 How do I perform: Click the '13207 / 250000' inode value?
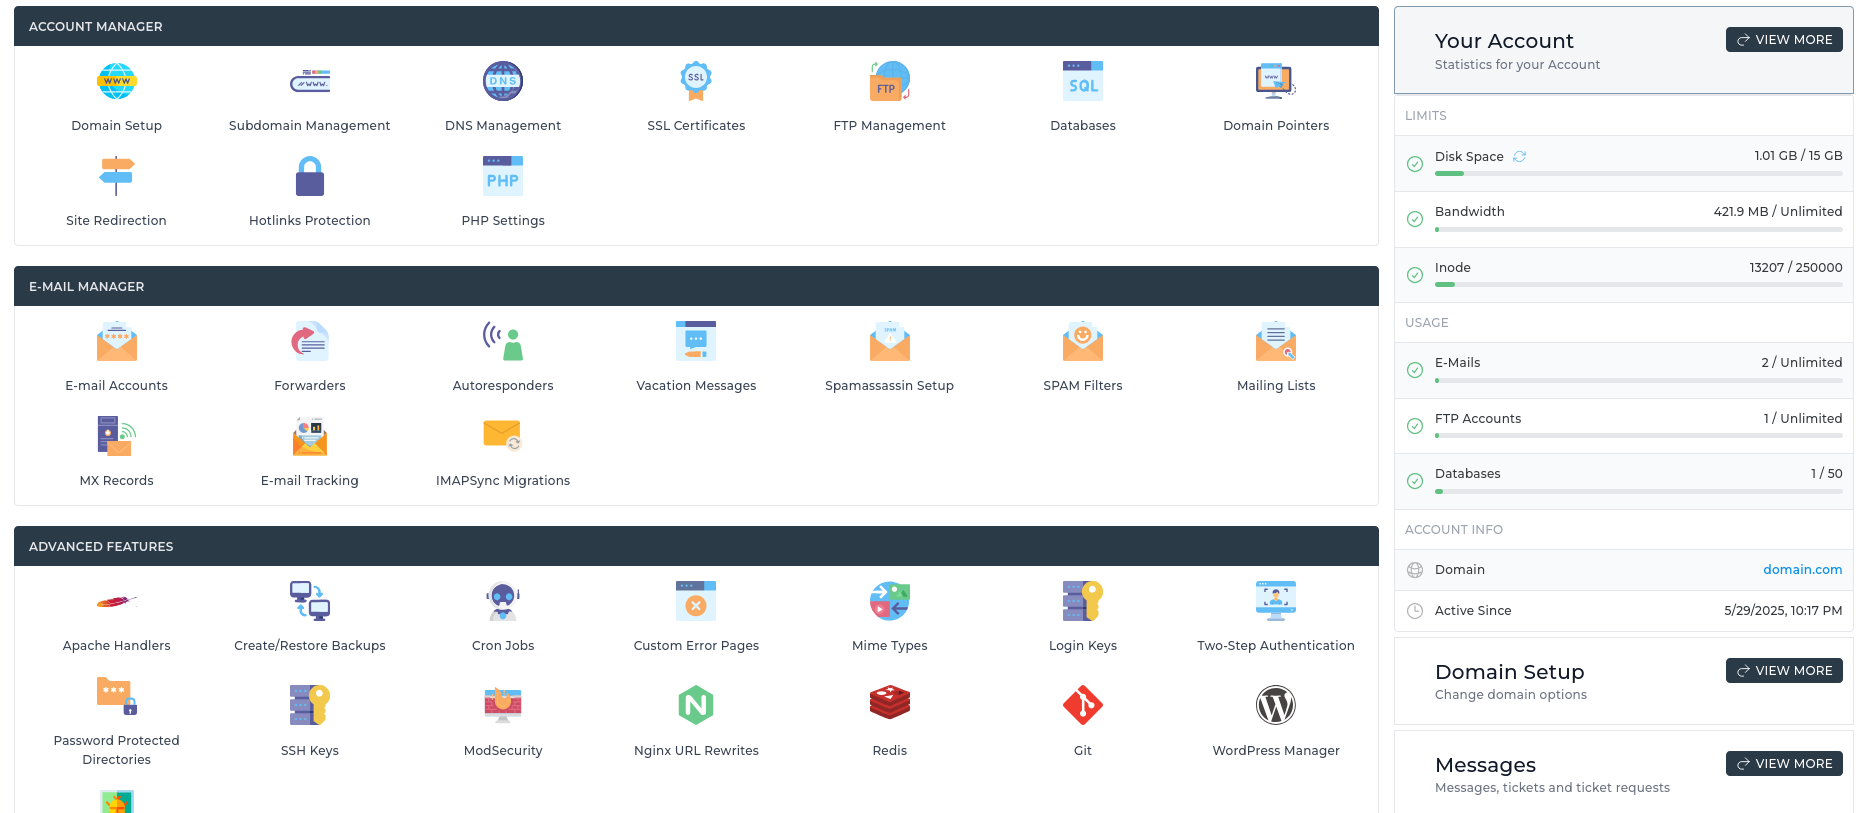click(1796, 268)
